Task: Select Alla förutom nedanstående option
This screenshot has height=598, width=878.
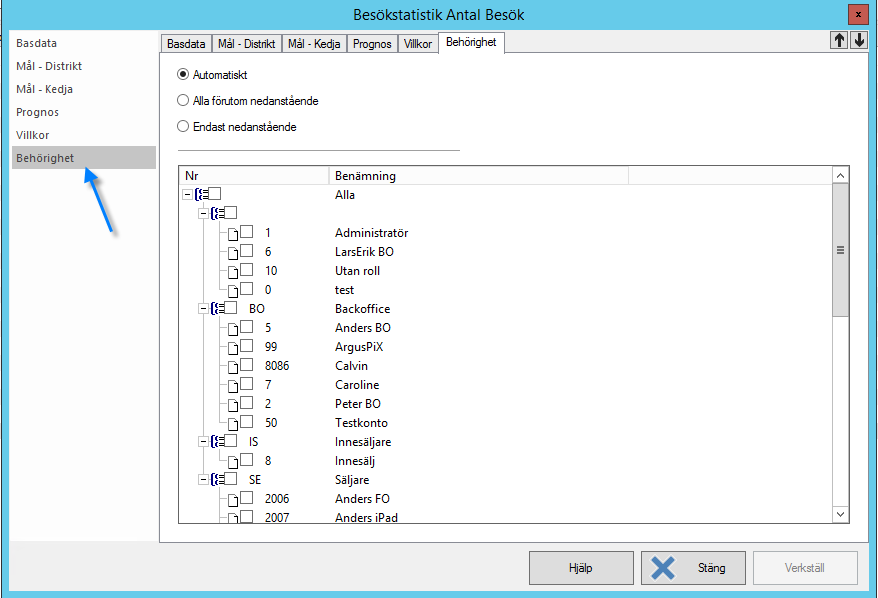Action: [x=183, y=100]
